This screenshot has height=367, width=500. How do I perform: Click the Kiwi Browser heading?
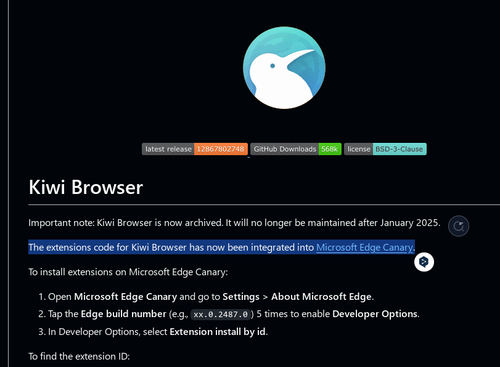(x=86, y=187)
